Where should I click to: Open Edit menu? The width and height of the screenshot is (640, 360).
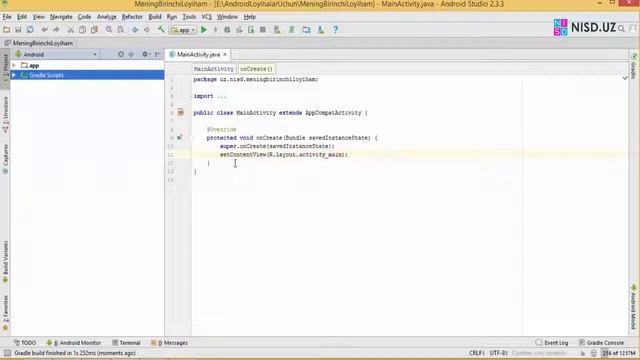(22, 17)
